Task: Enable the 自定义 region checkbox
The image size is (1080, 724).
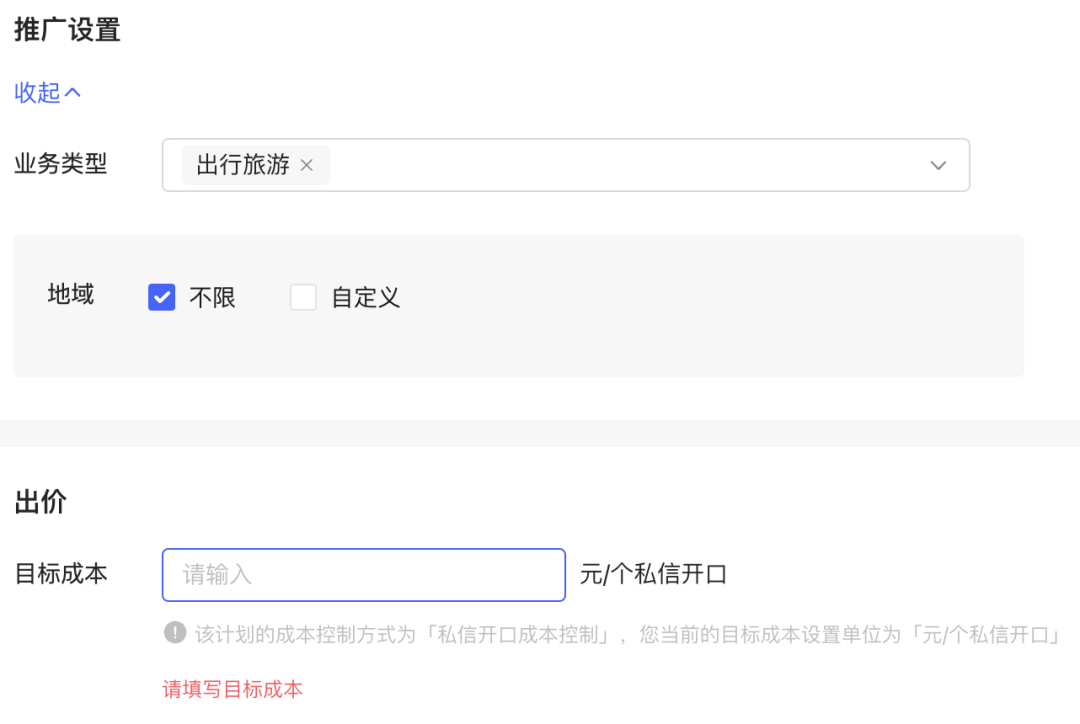Action: click(304, 297)
